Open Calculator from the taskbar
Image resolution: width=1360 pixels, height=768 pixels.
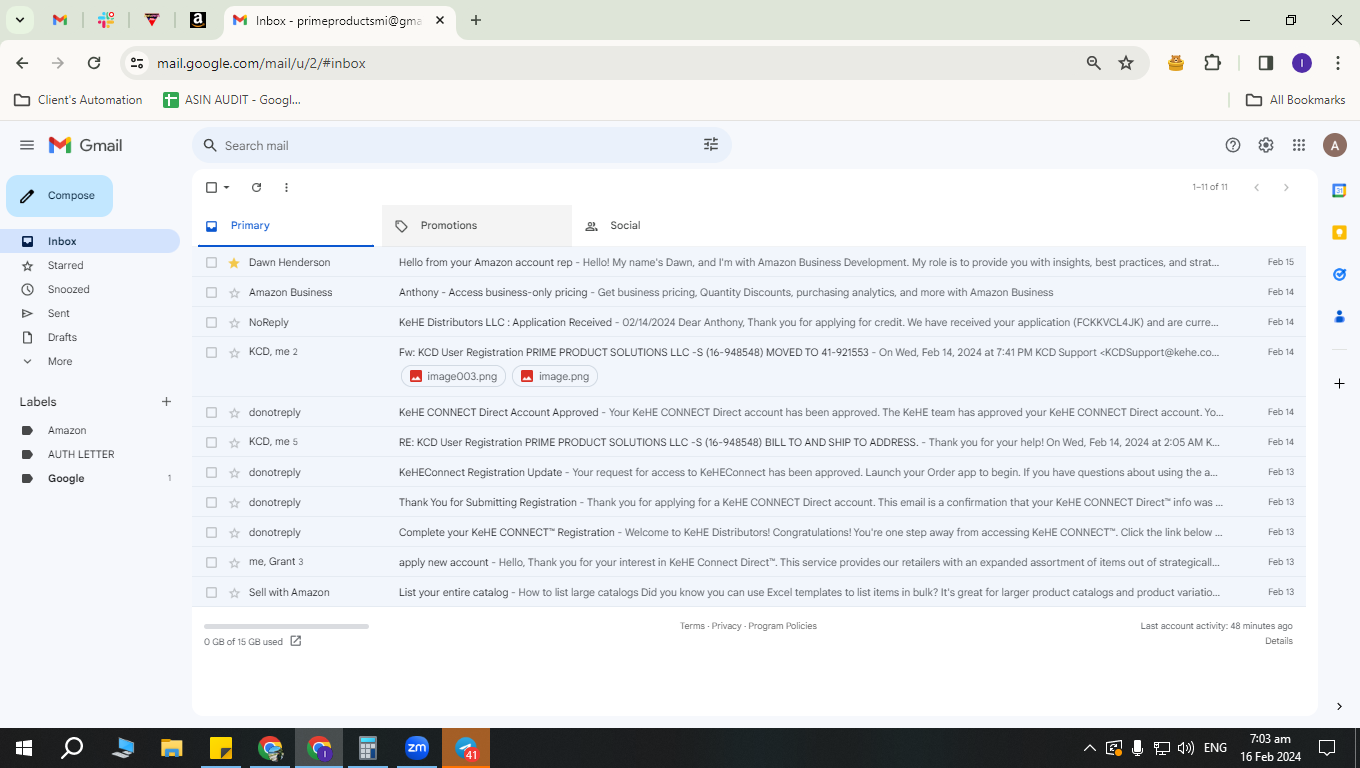coord(368,747)
